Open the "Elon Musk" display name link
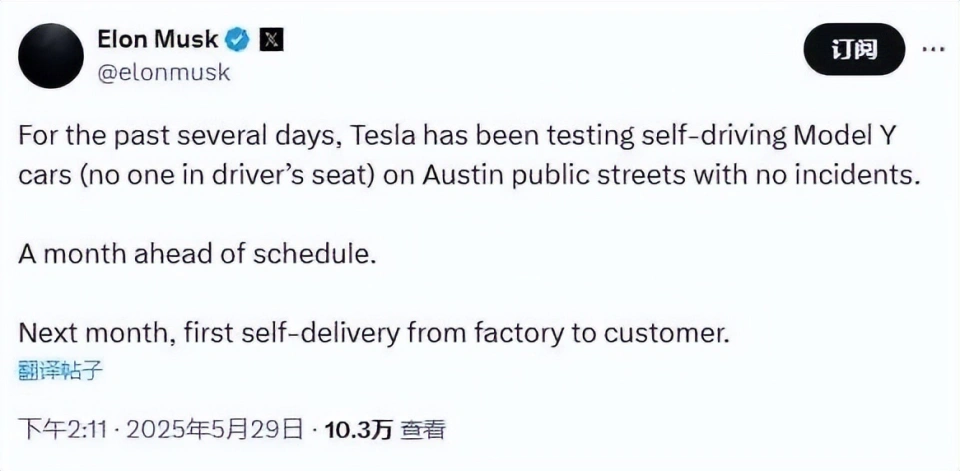Image resolution: width=960 pixels, height=471 pixels. click(157, 40)
